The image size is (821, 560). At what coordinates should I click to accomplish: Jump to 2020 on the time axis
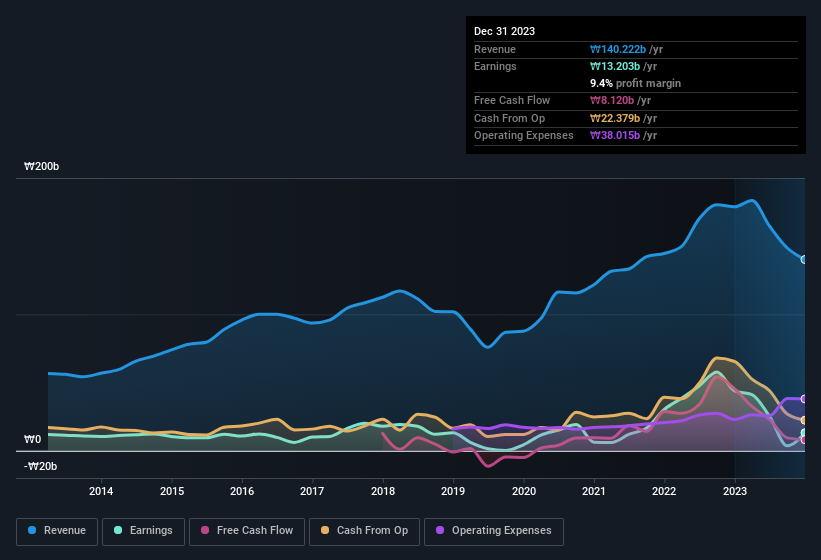pyautogui.click(x=524, y=491)
